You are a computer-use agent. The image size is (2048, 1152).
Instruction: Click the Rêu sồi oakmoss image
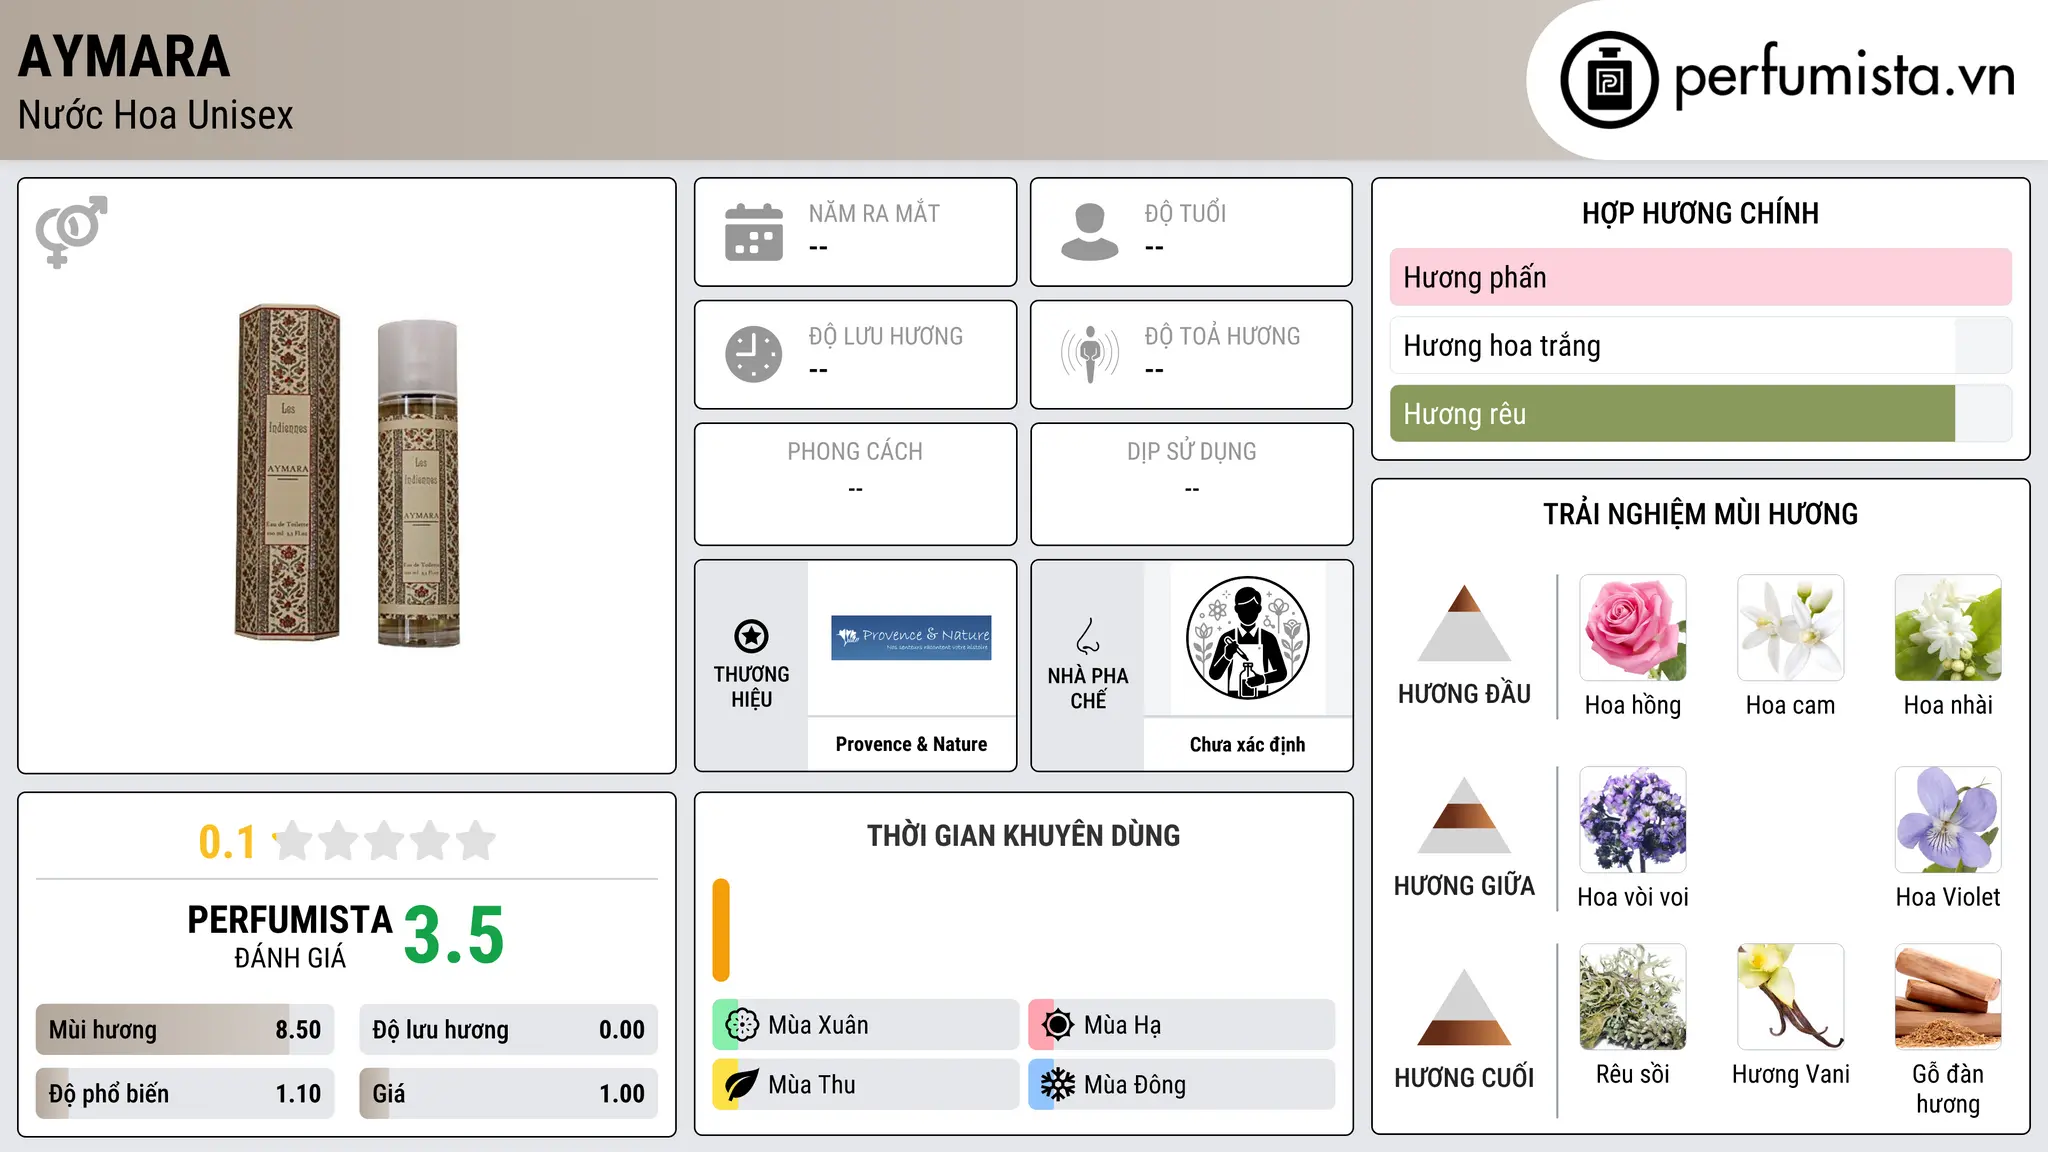tap(1633, 997)
